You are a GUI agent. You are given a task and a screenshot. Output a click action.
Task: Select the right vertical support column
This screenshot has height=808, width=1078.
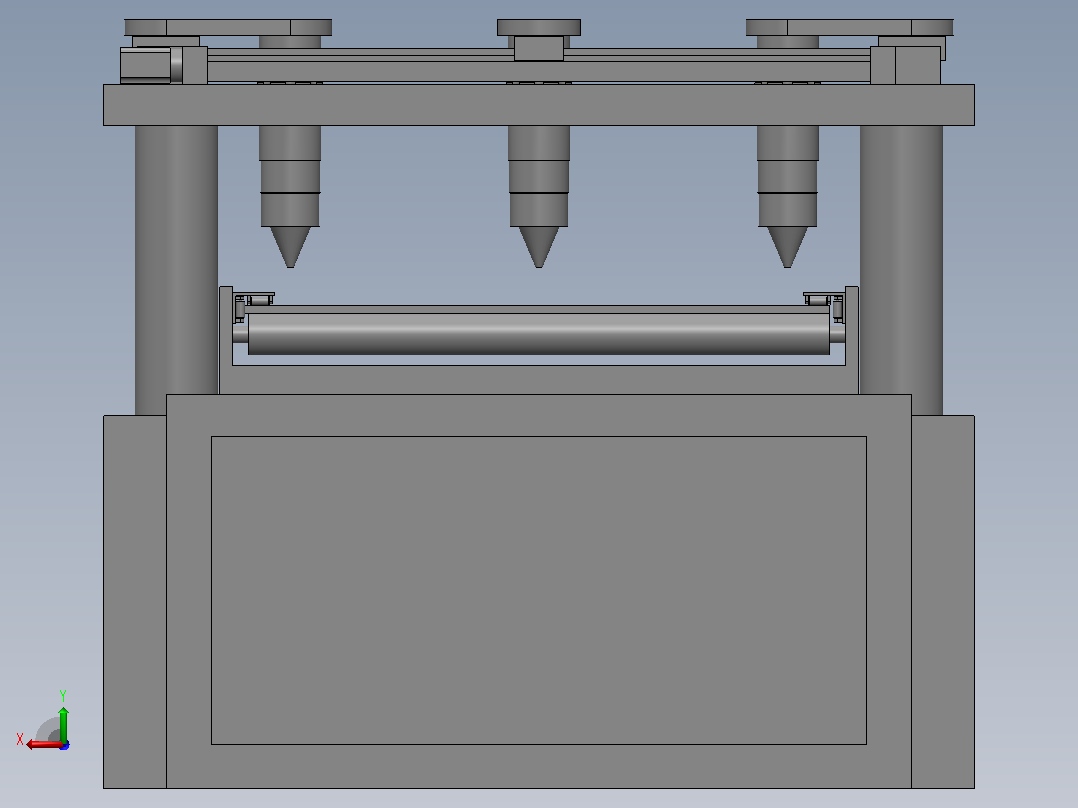[x=901, y=270]
